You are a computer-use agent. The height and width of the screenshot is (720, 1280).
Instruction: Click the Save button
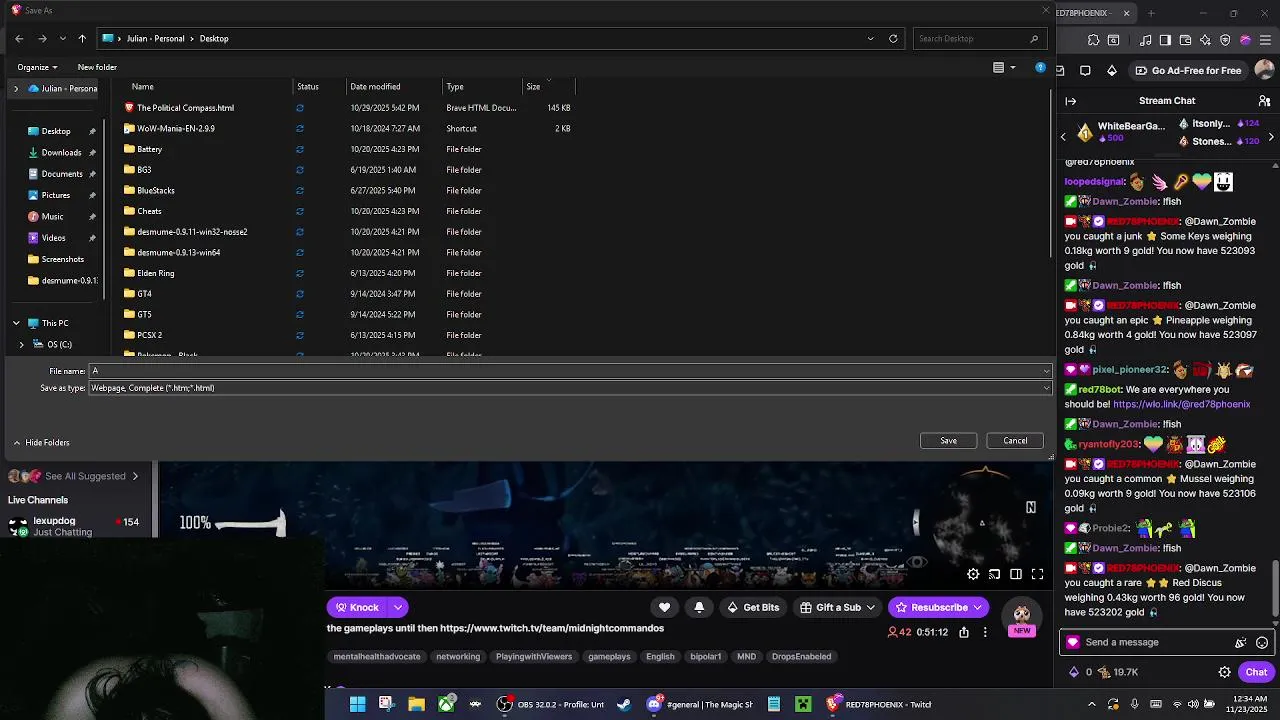948,441
